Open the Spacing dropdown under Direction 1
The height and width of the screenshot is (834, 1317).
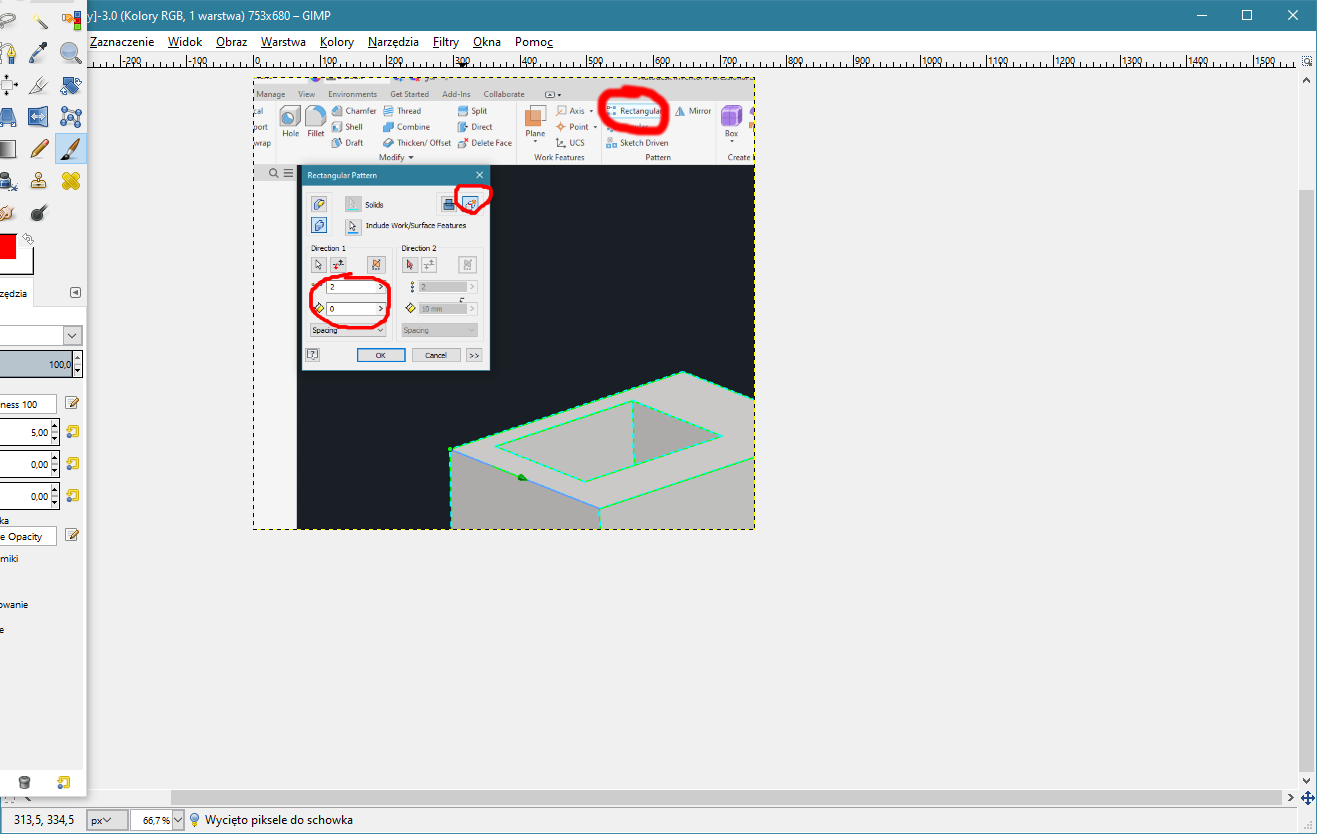348,330
